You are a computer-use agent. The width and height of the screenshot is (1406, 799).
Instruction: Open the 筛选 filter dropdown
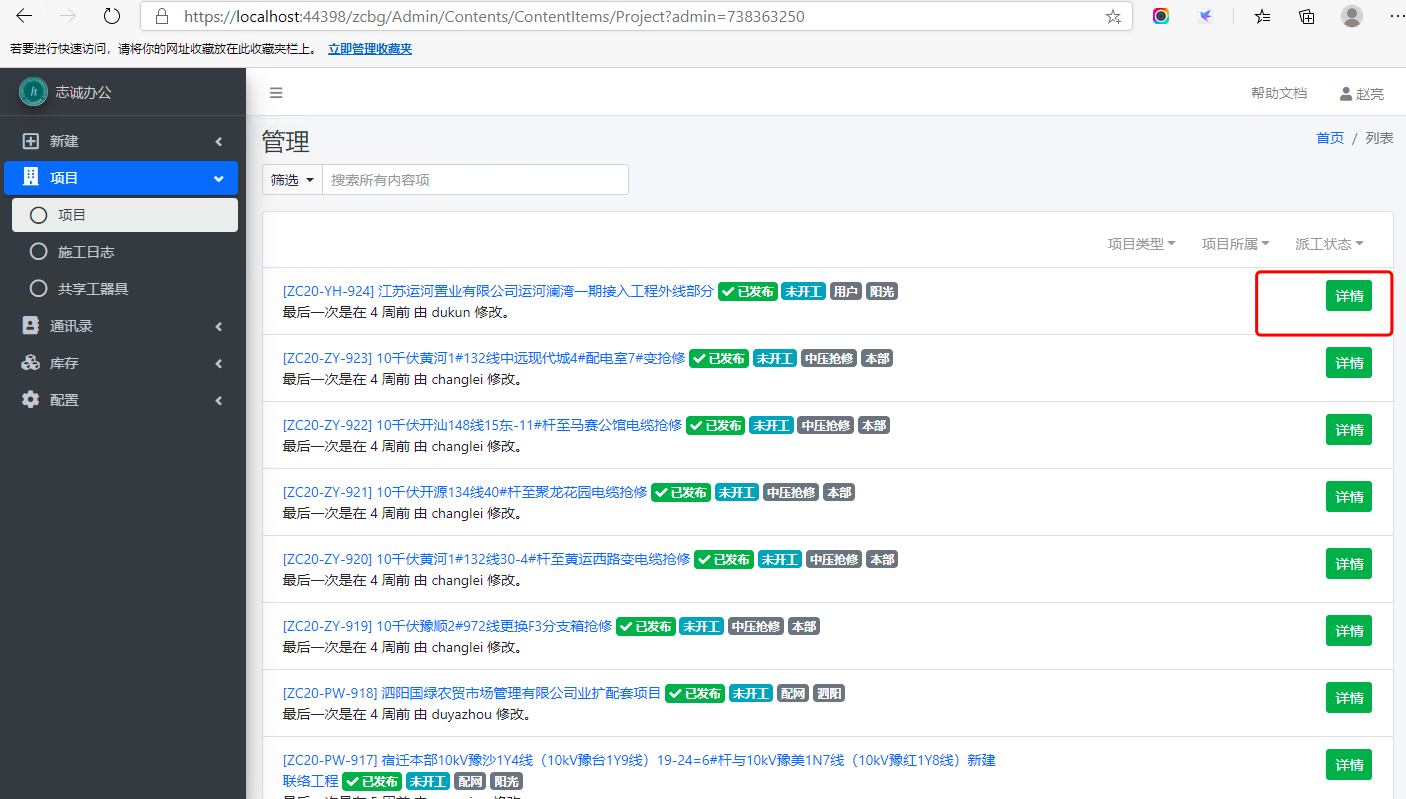point(291,179)
